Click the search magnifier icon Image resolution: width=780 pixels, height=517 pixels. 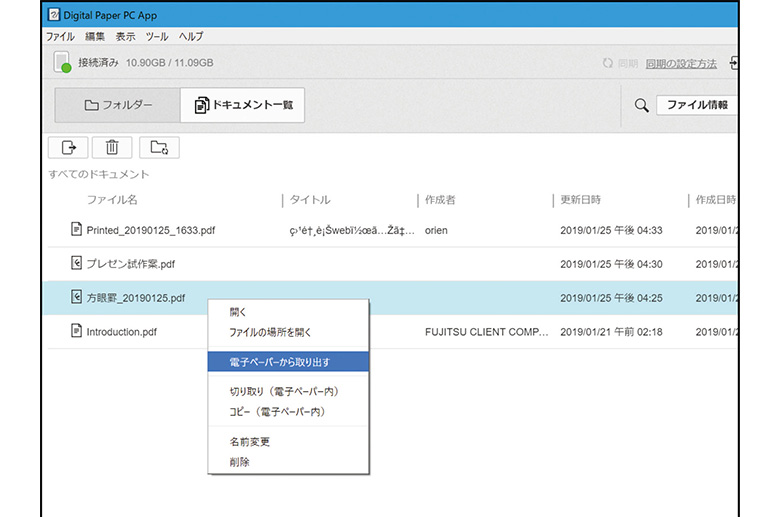pos(641,105)
